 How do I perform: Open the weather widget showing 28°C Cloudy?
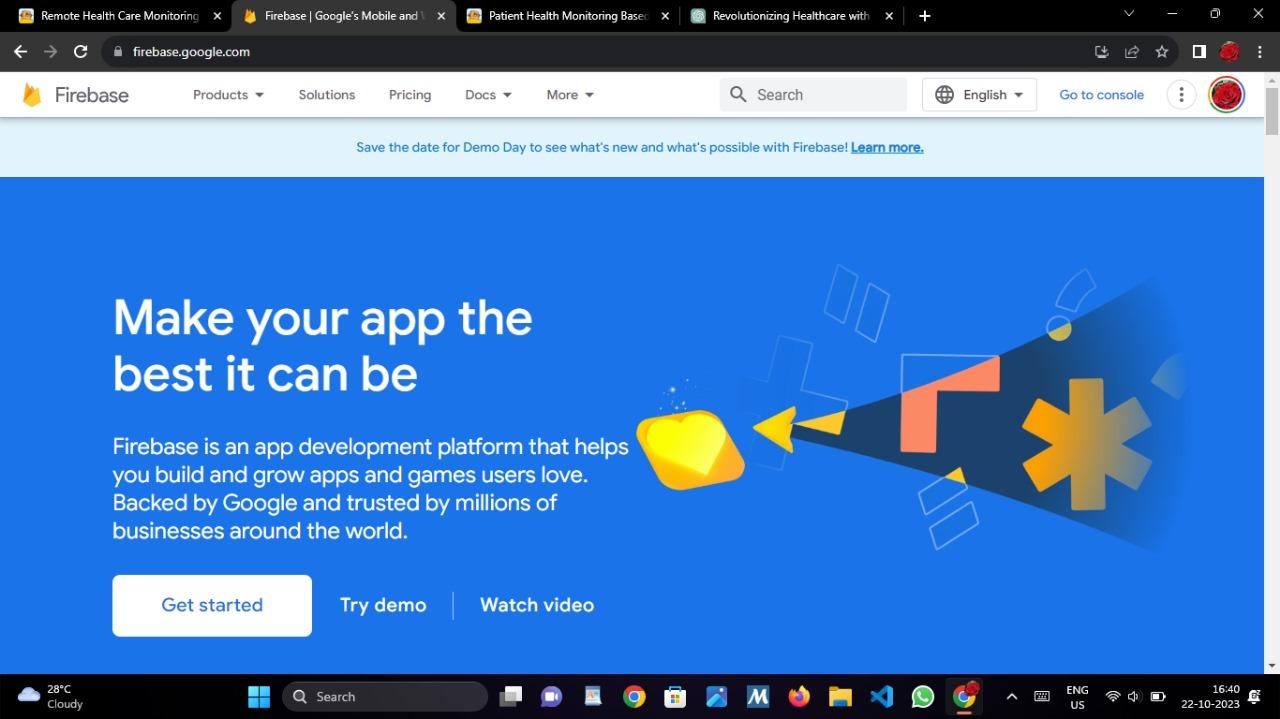coord(51,696)
